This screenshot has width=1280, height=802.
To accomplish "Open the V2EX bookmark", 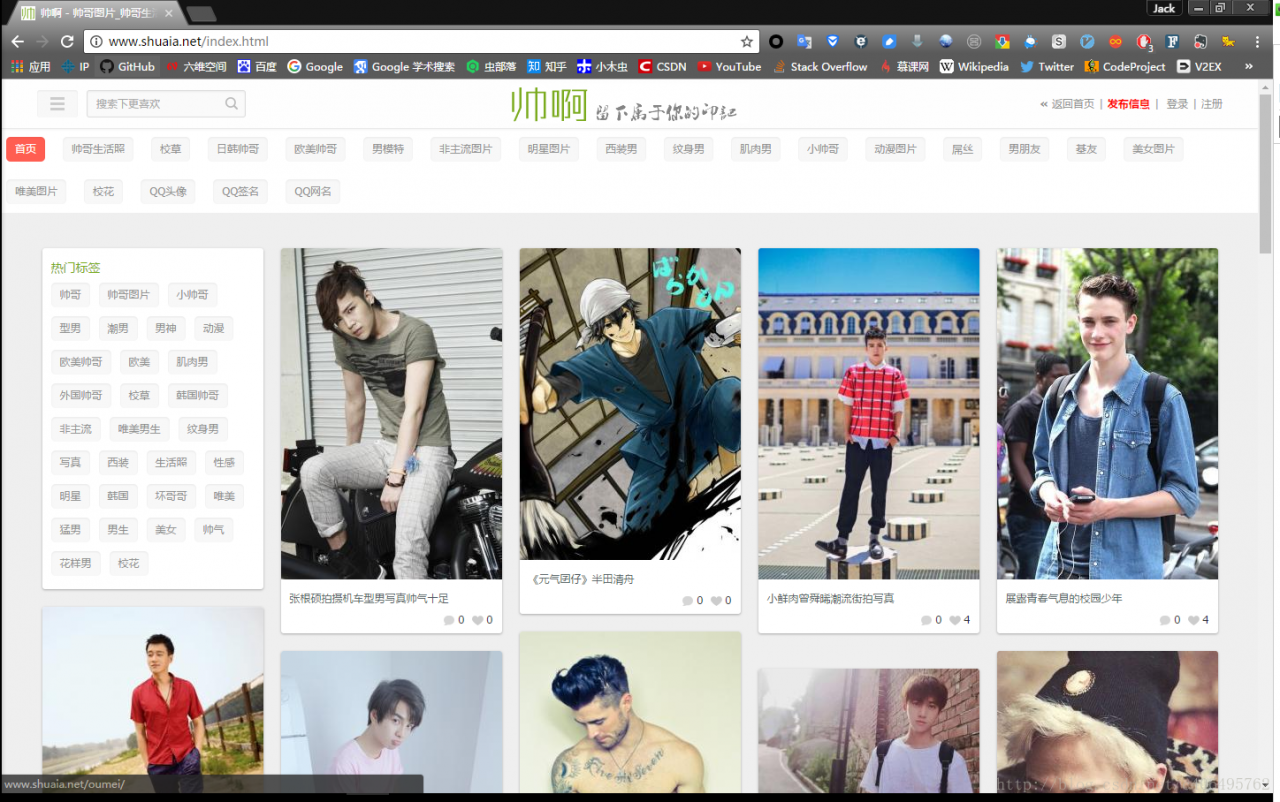I will pyautogui.click(x=1199, y=67).
